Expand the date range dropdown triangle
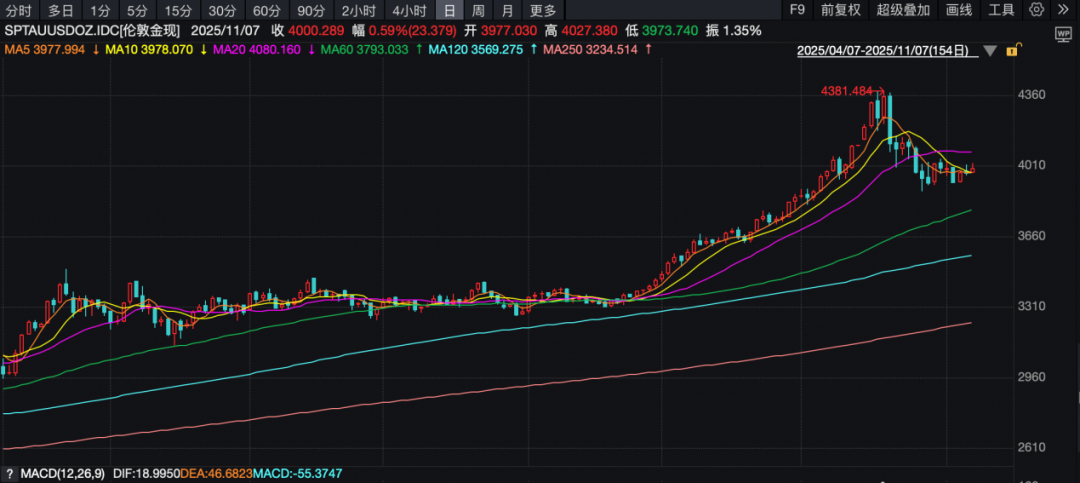This screenshot has width=1080, height=483. pyautogui.click(x=989, y=51)
